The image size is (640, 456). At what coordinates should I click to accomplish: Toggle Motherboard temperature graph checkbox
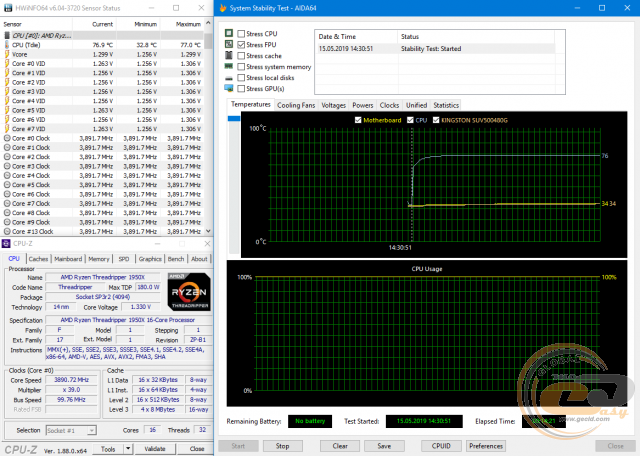[x=358, y=120]
